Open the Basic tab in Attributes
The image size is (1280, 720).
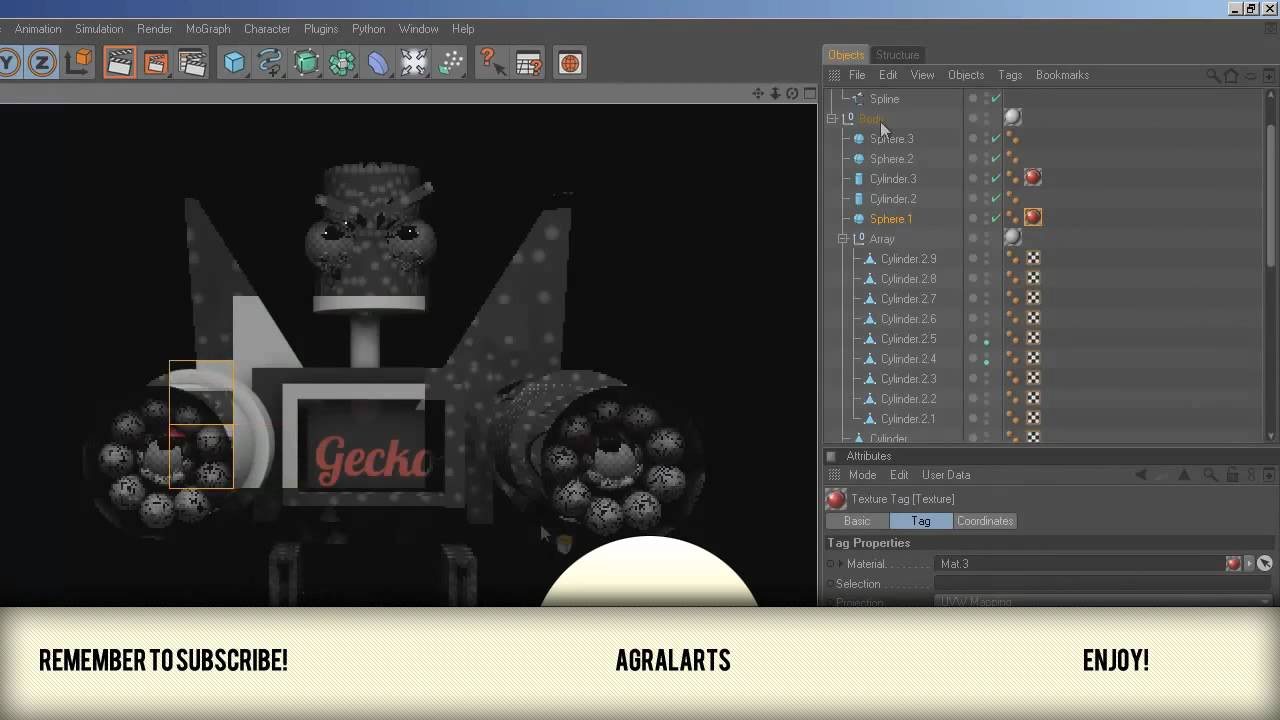(x=857, y=521)
